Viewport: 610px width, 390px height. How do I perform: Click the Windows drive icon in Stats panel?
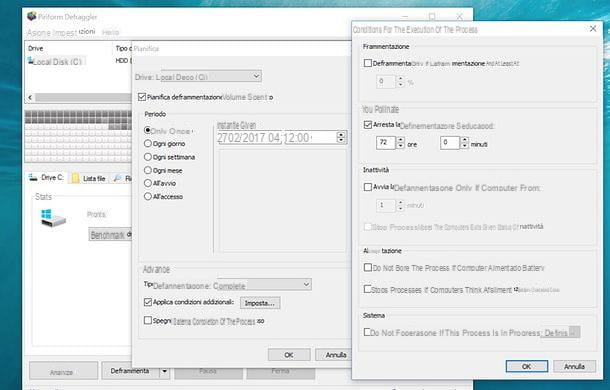53,218
